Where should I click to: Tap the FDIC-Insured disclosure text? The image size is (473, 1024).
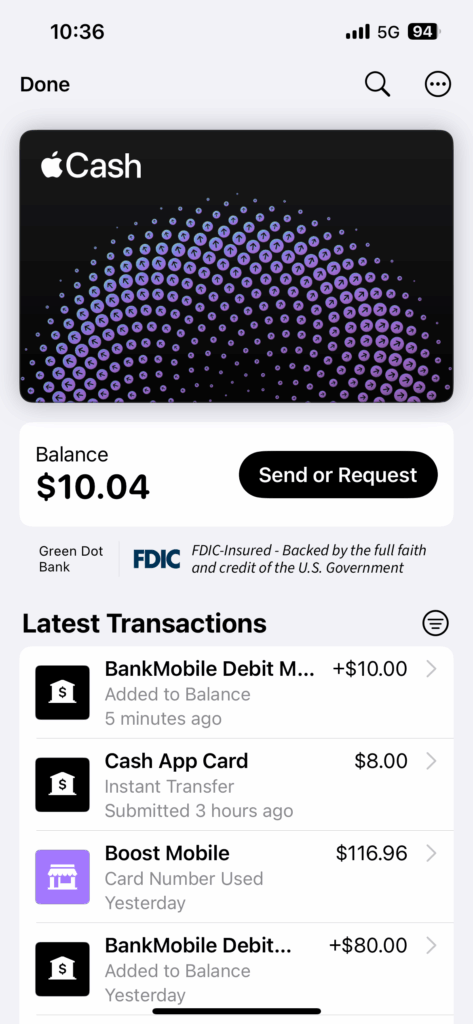308,559
